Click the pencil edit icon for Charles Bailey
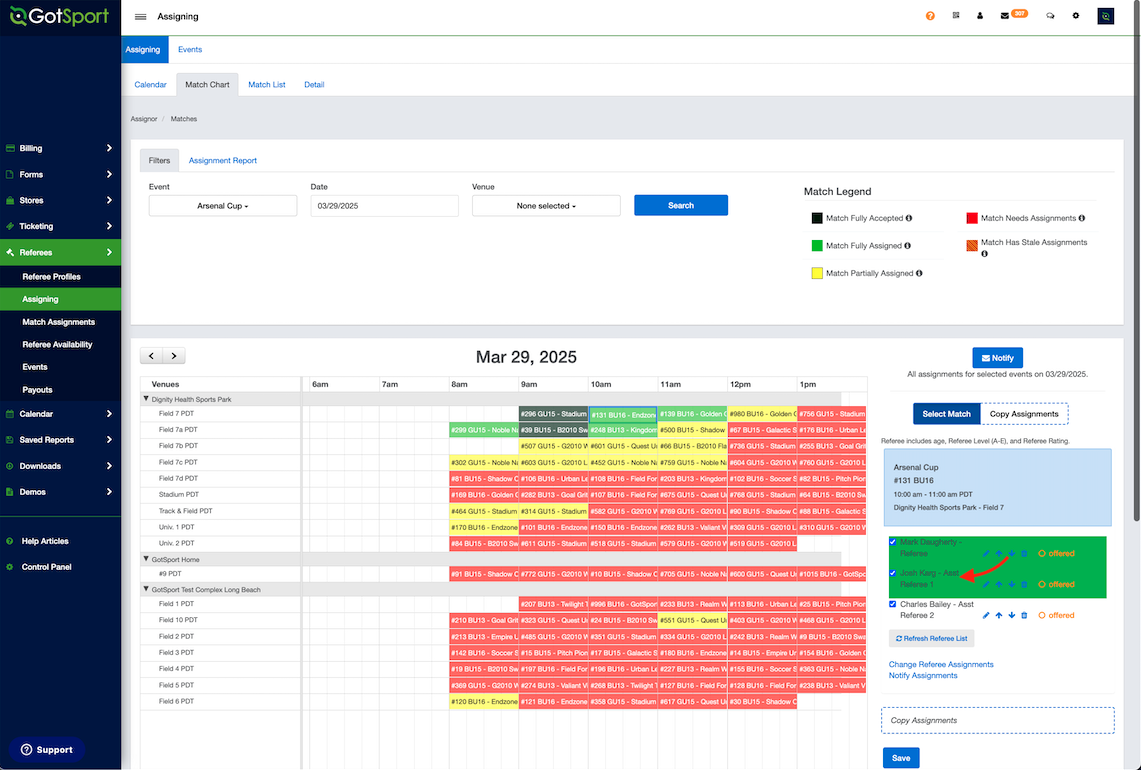 click(x=986, y=616)
